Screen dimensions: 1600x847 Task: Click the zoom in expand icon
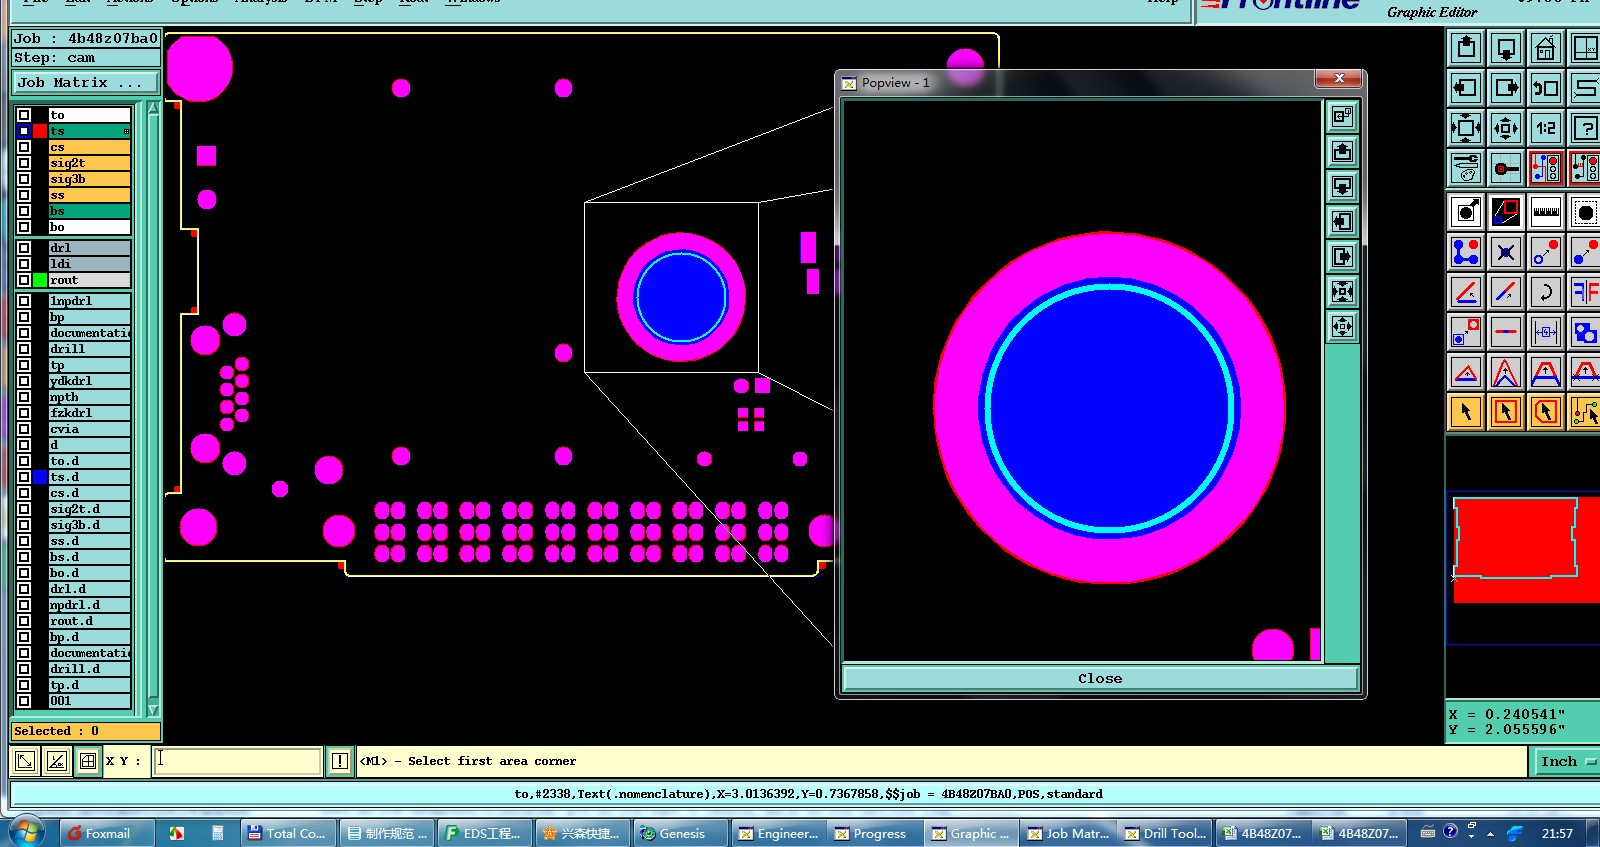pos(1466,128)
